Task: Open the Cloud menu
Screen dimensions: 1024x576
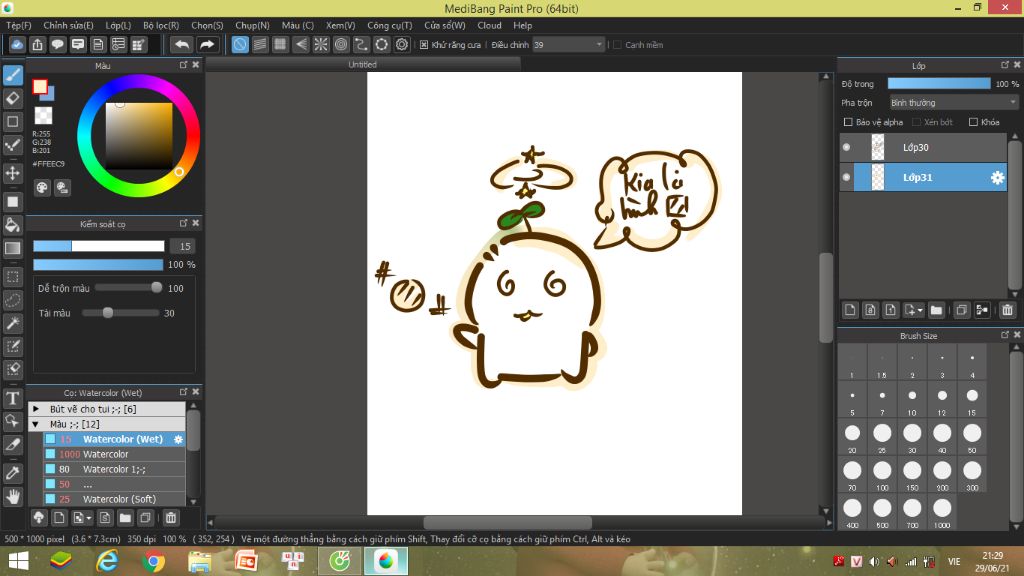Action: 489,25
